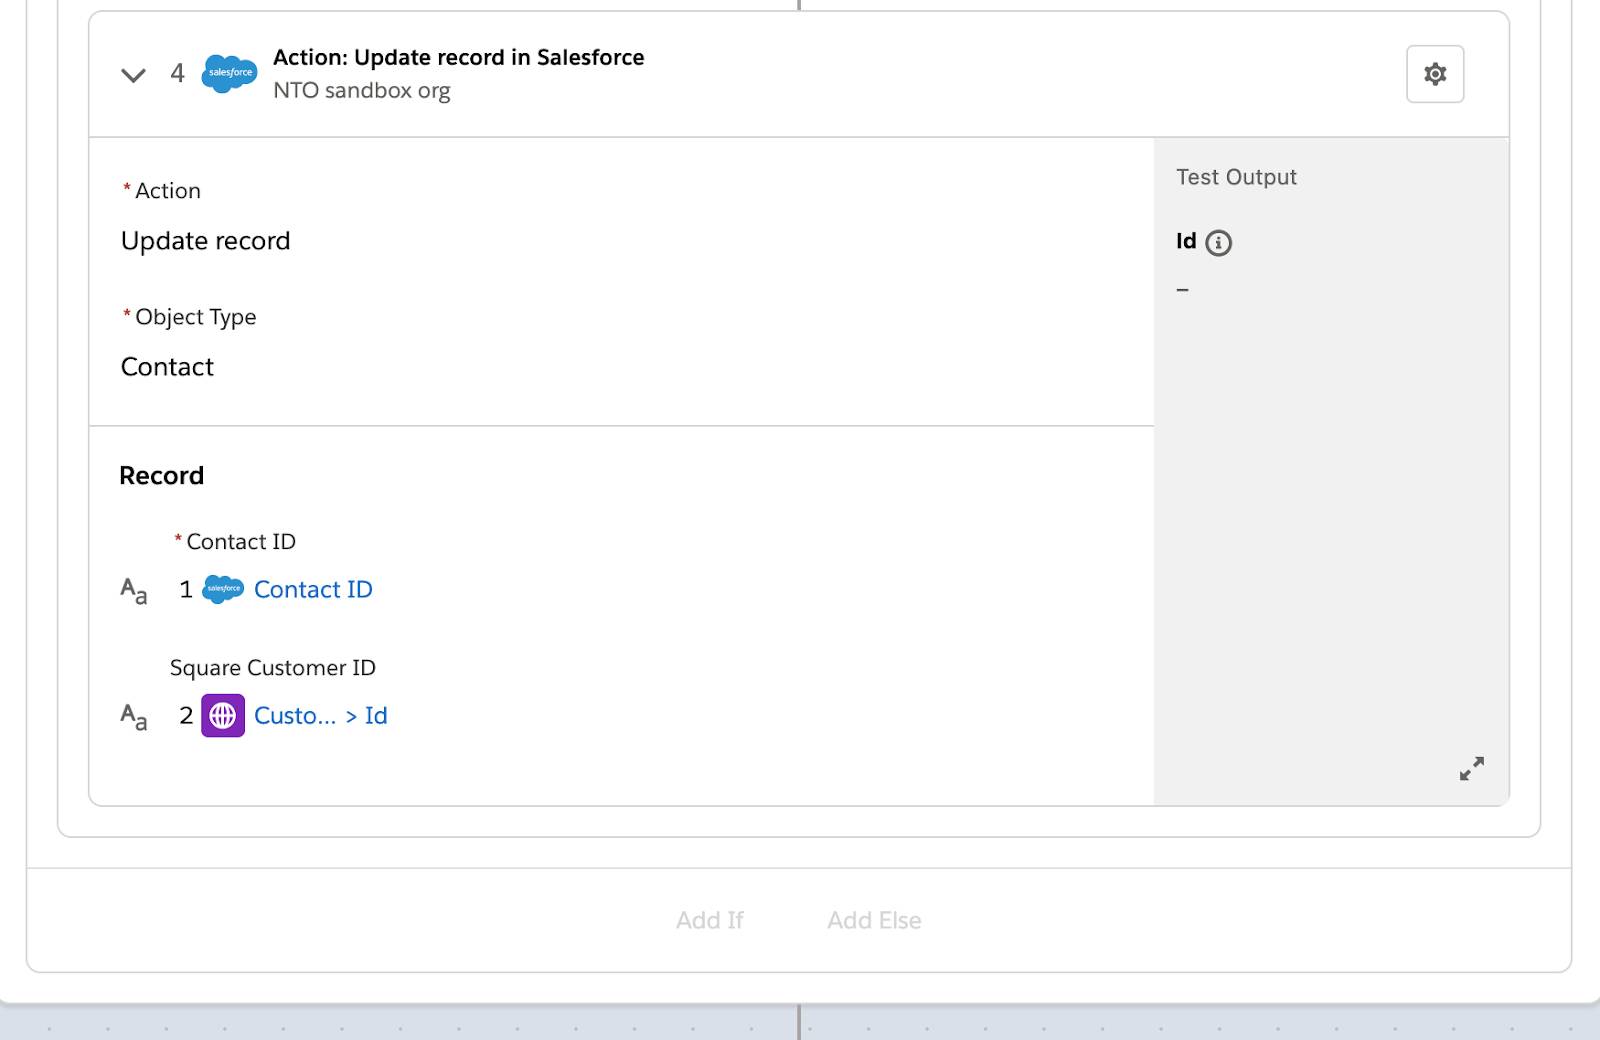Viewport: 1600px width, 1040px height.
Task: Click the info icon beside Id
Action: [x=1218, y=243]
